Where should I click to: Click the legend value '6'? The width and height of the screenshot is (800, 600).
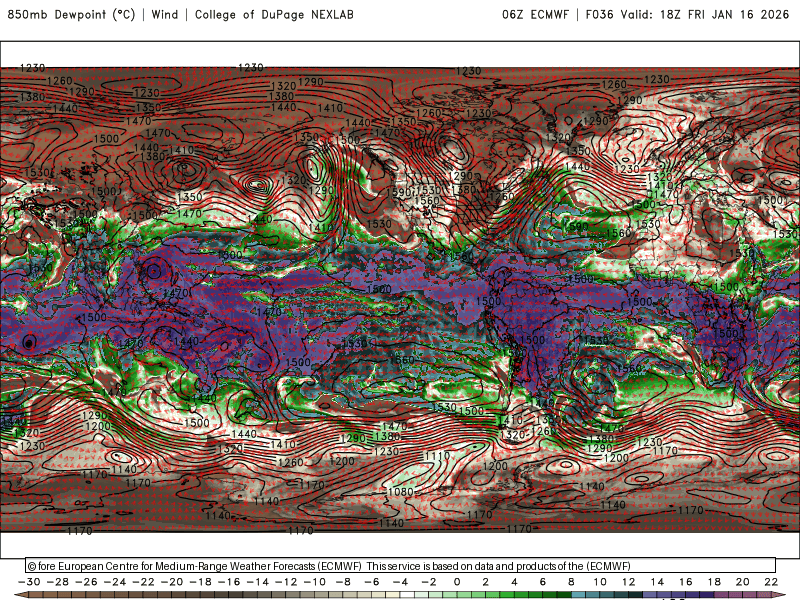(x=543, y=582)
